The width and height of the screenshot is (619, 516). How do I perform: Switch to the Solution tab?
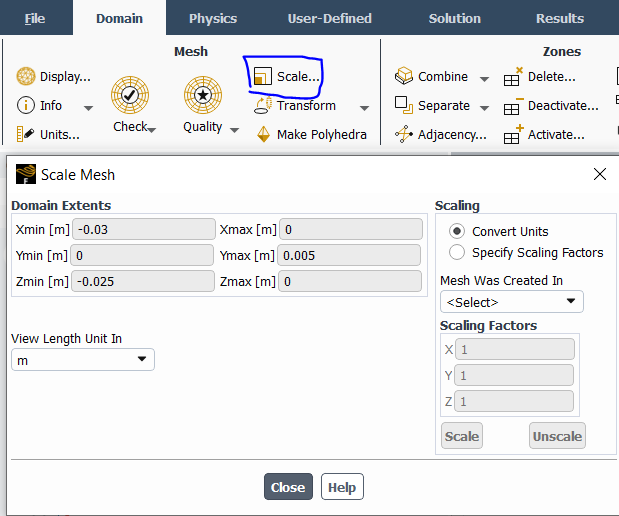pos(455,18)
